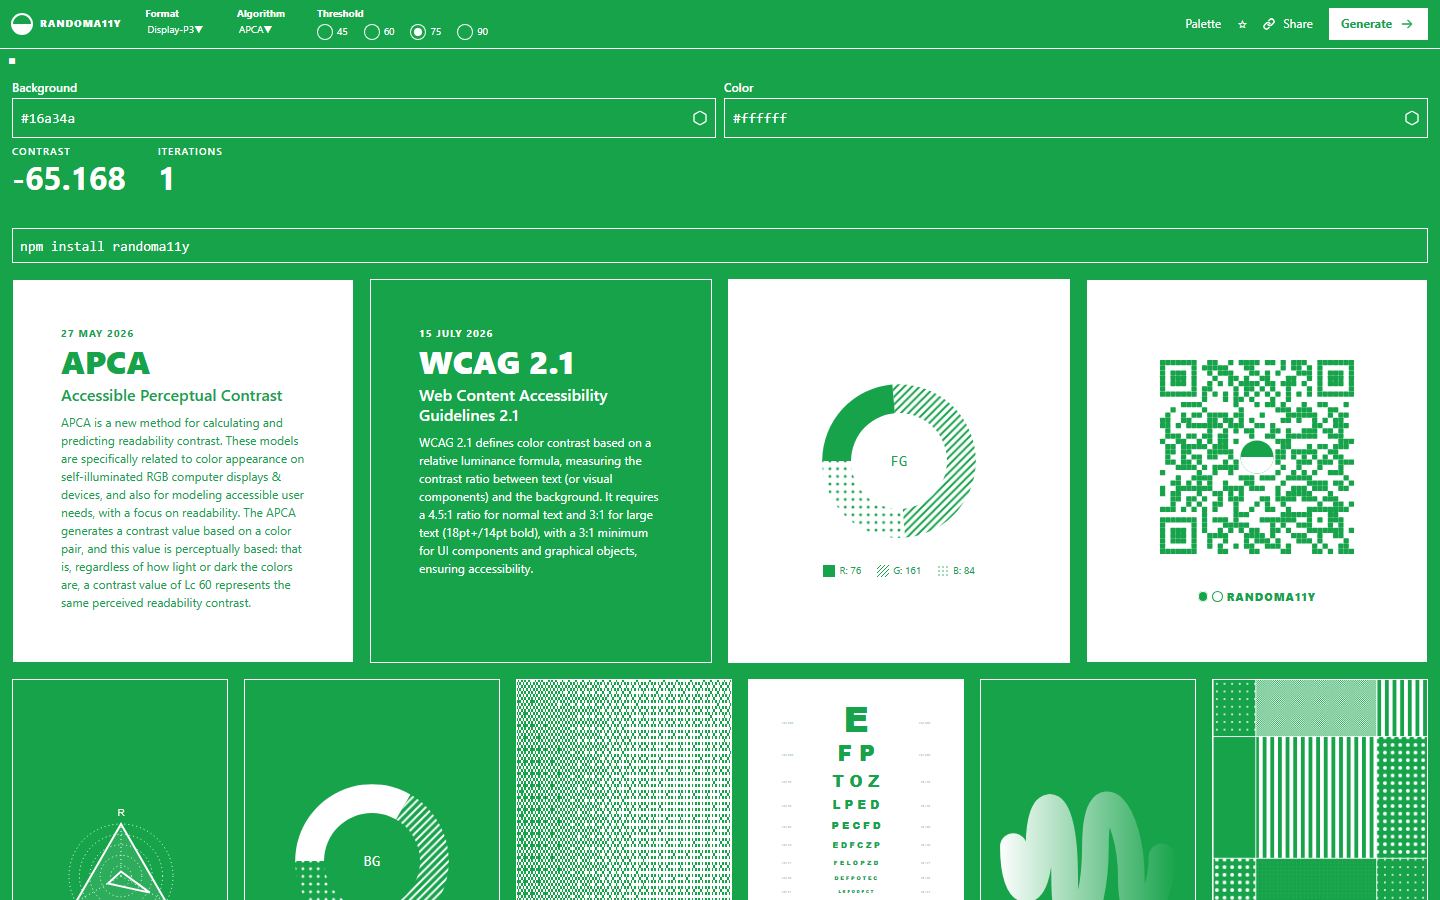Image resolution: width=1440 pixels, height=900 pixels.
Task: Click the FG donut chart
Action: (899, 461)
